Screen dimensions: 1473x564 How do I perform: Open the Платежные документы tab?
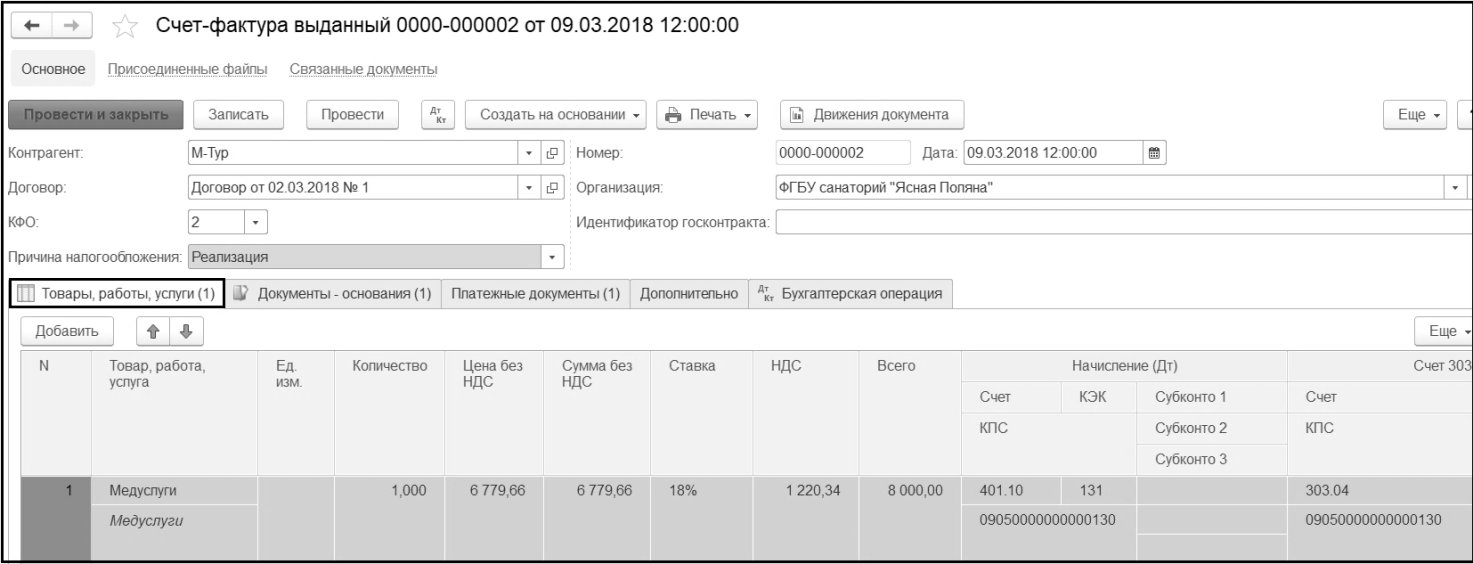tap(534, 294)
